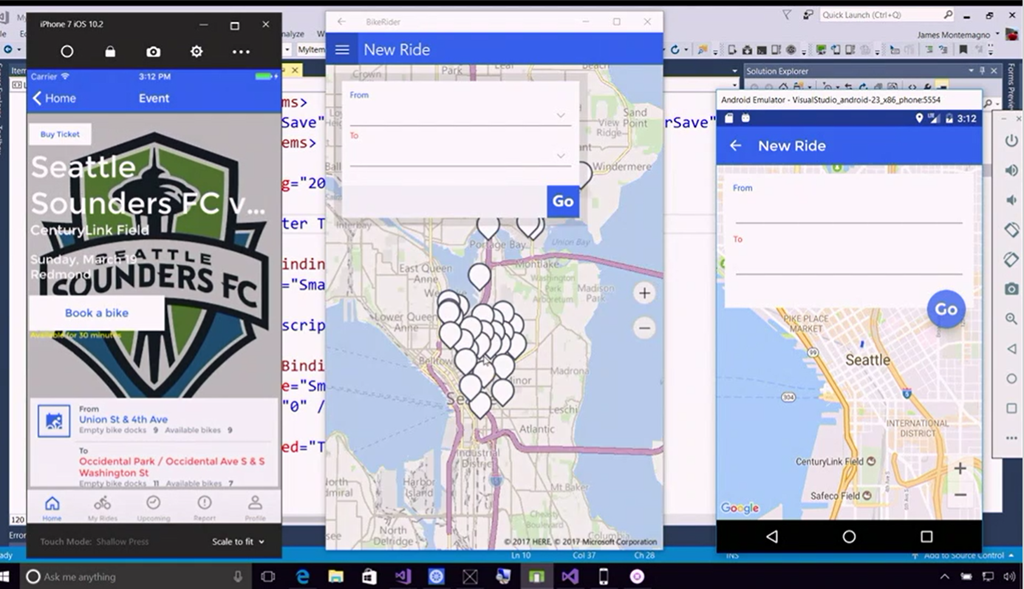Click Visual Studio notifications flag icon
This screenshot has height=589, width=1024.
pyautogui.click(x=787, y=14)
